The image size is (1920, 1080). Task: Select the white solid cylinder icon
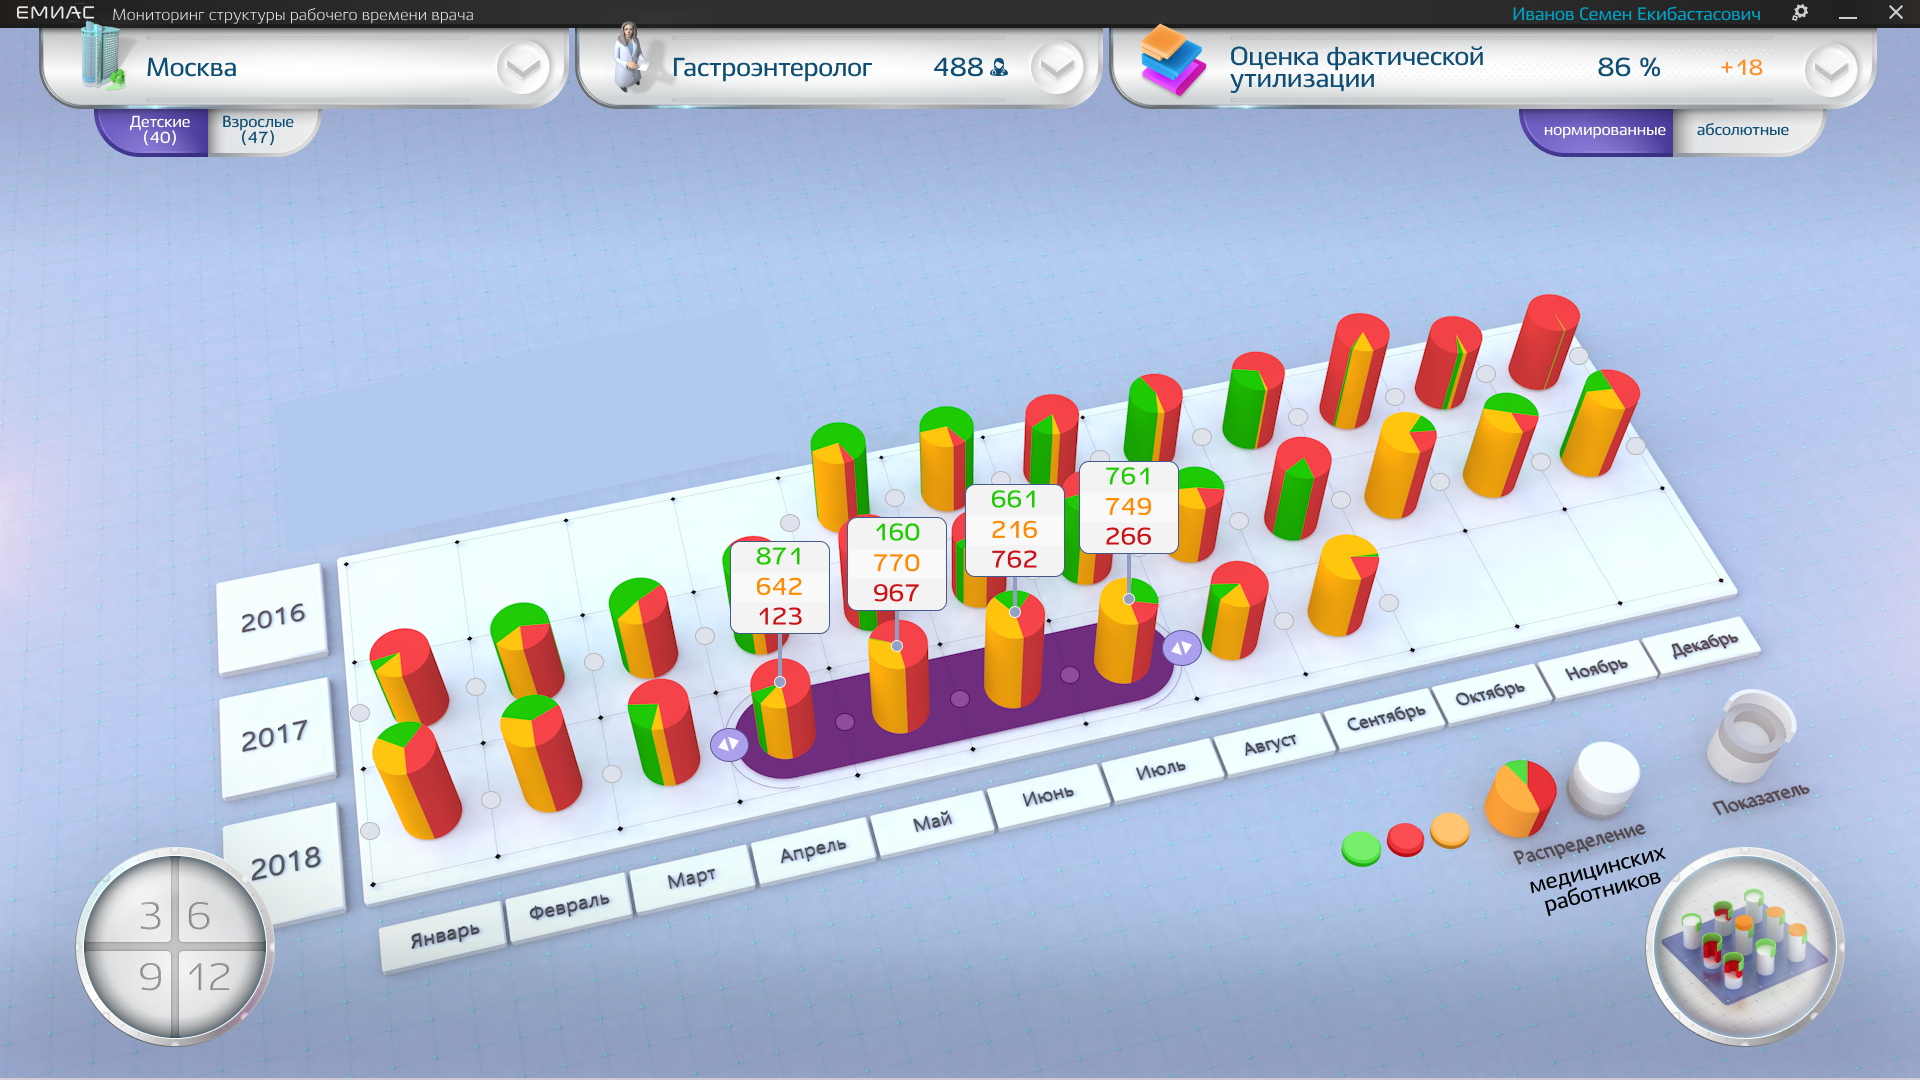(x=1603, y=778)
